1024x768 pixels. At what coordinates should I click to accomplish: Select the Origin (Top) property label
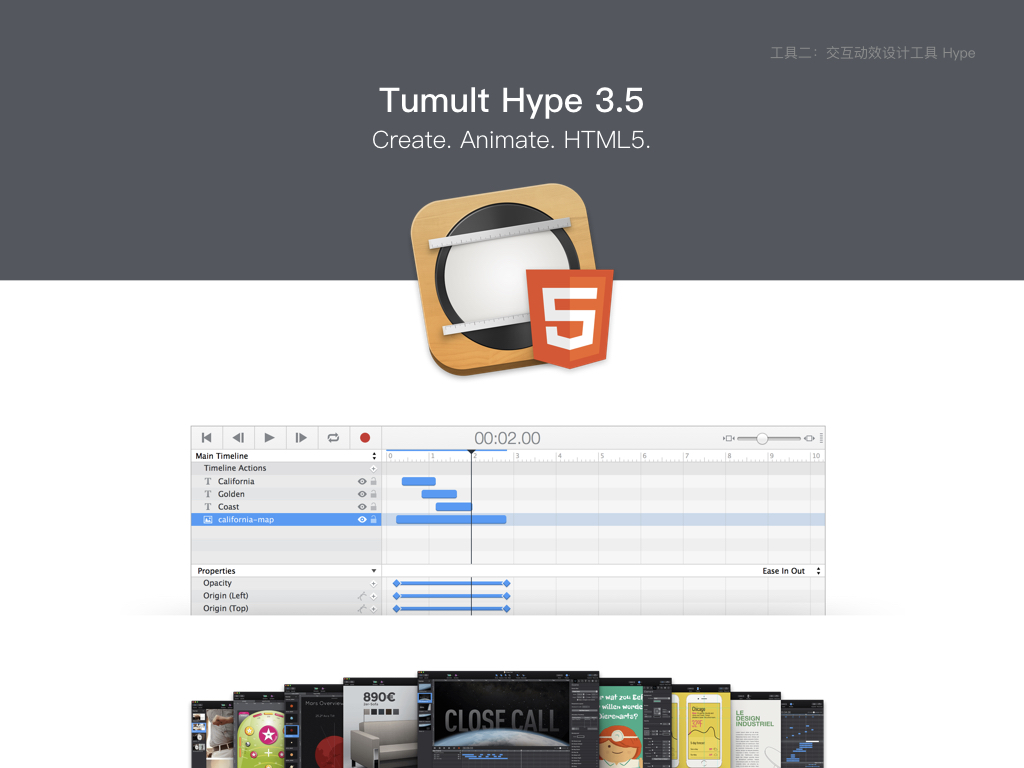225,609
